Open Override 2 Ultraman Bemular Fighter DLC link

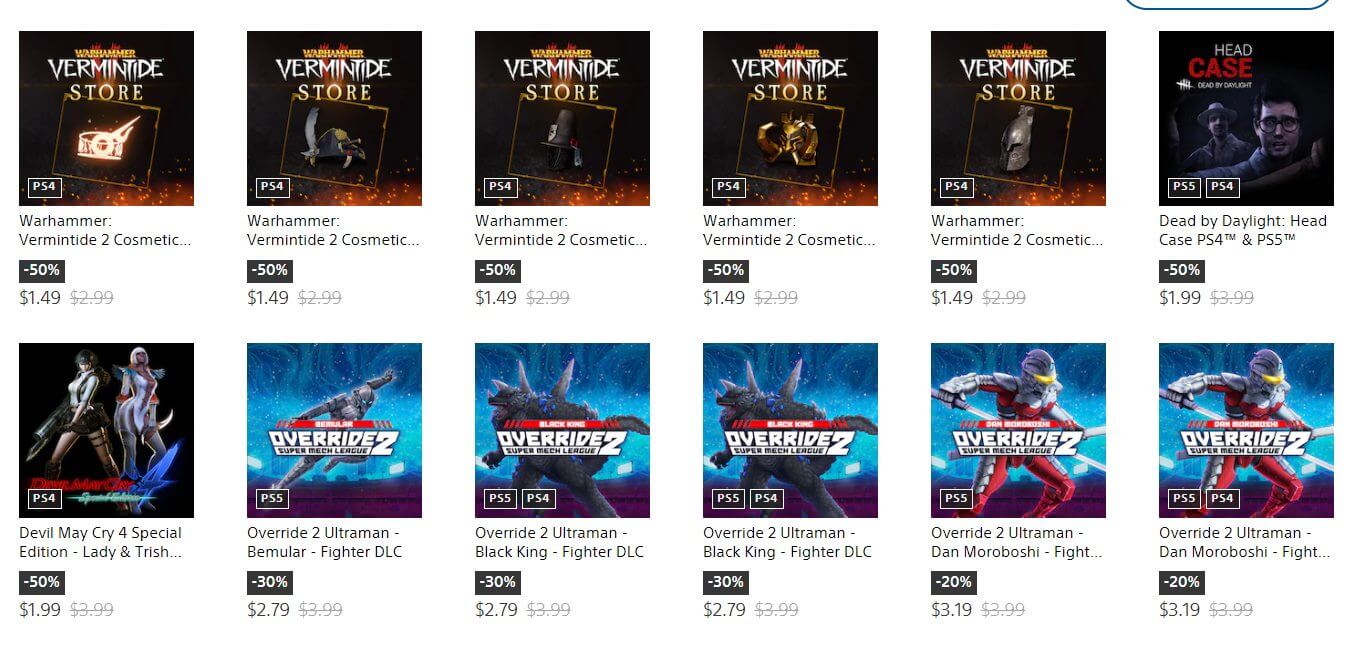(325, 542)
